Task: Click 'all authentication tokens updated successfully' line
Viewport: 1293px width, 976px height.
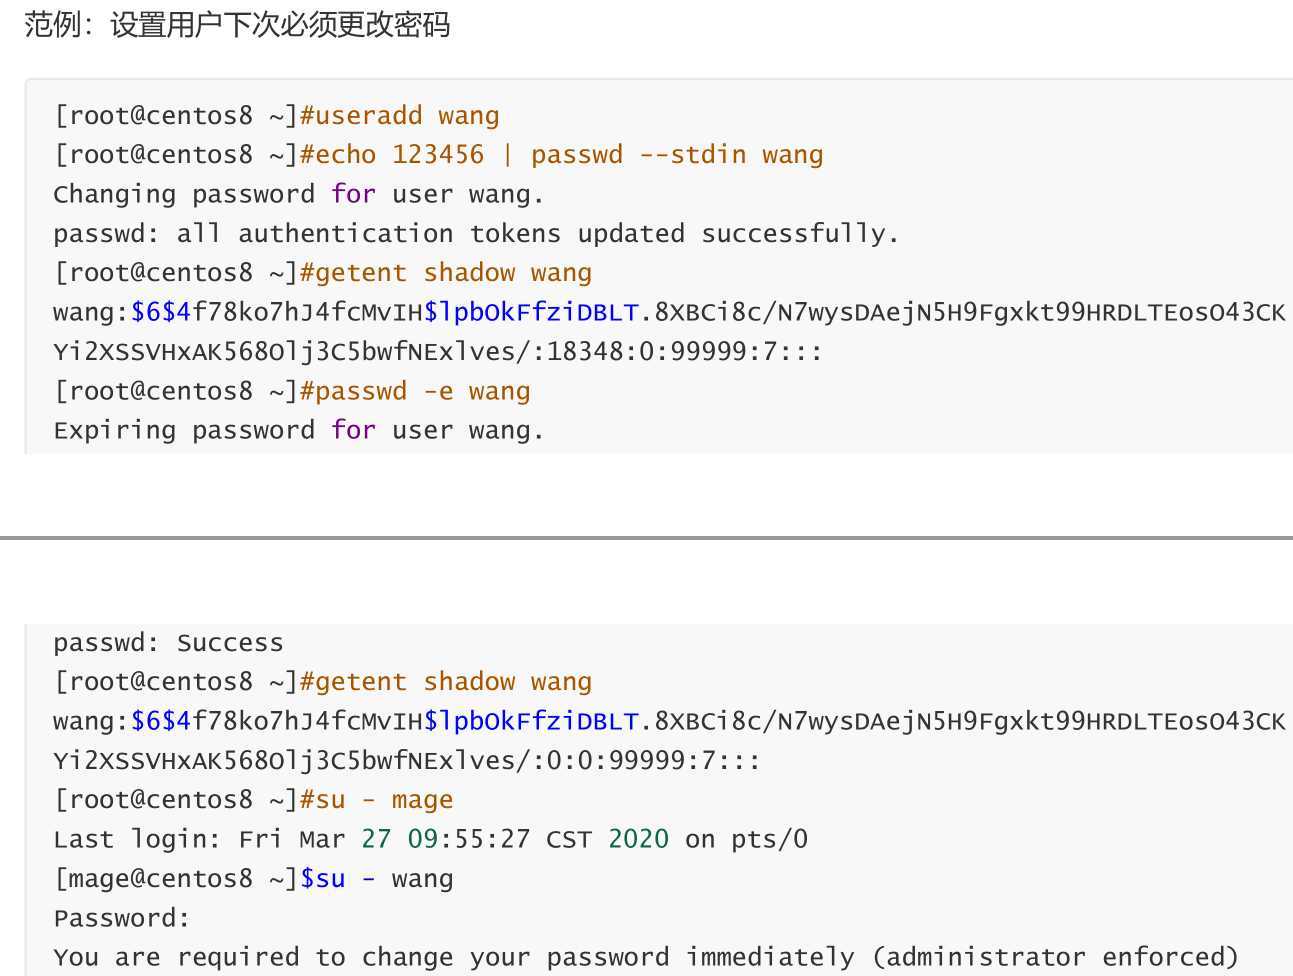Action: [x=476, y=234]
